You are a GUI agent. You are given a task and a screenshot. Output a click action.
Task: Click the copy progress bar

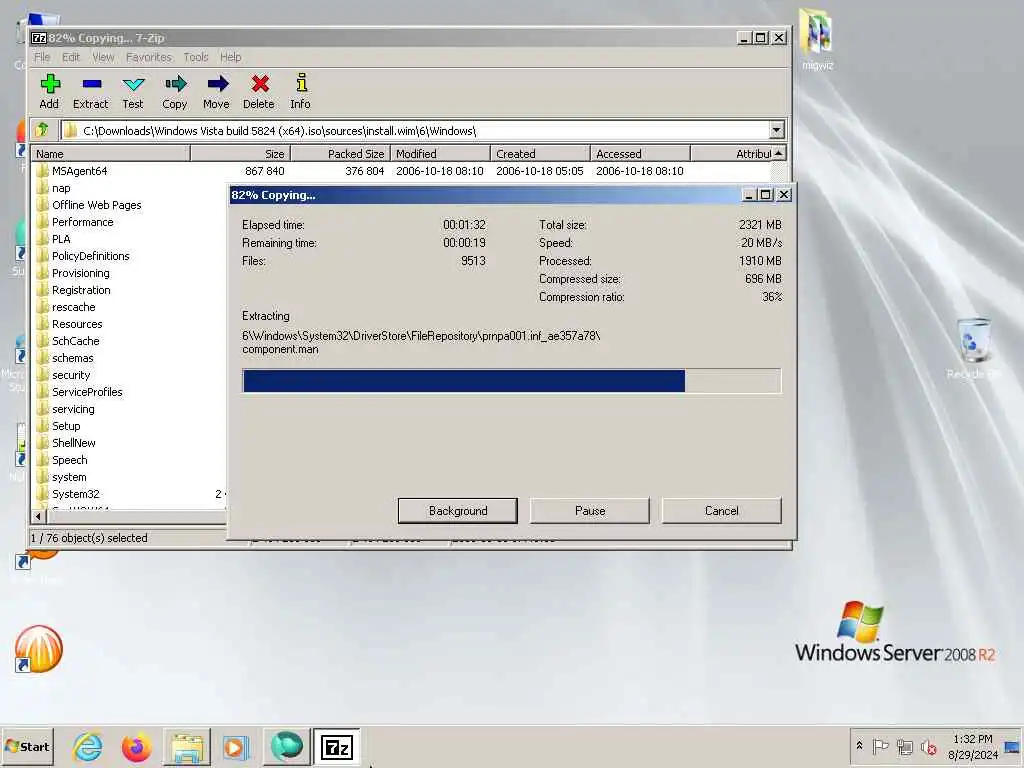pyautogui.click(x=511, y=381)
